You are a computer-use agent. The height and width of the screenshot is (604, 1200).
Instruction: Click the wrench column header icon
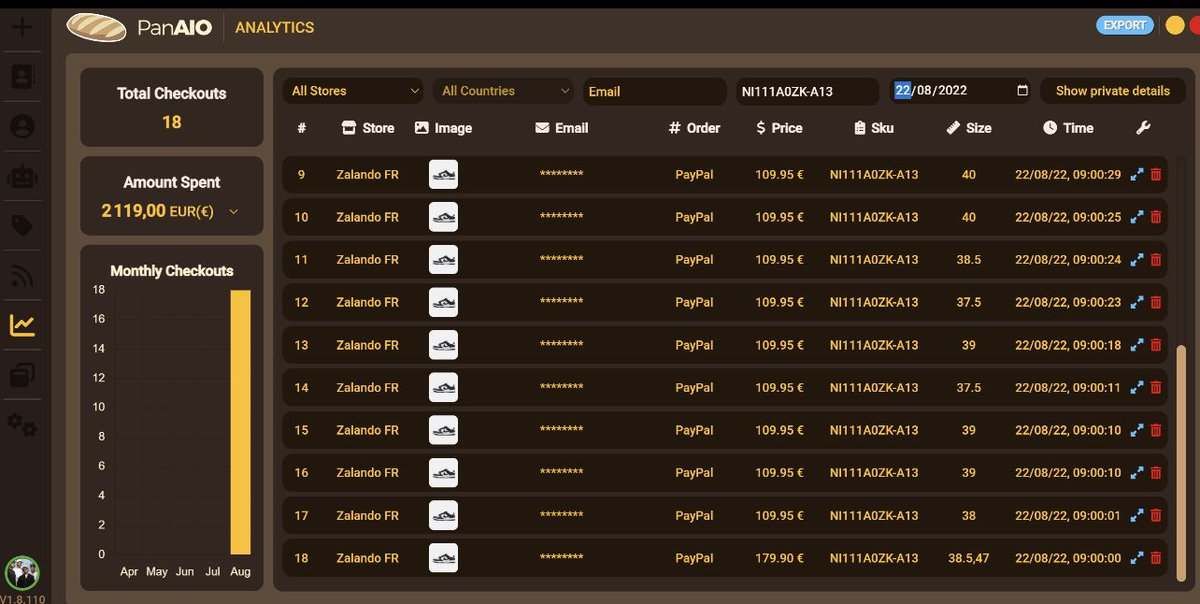pos(1144,128)
